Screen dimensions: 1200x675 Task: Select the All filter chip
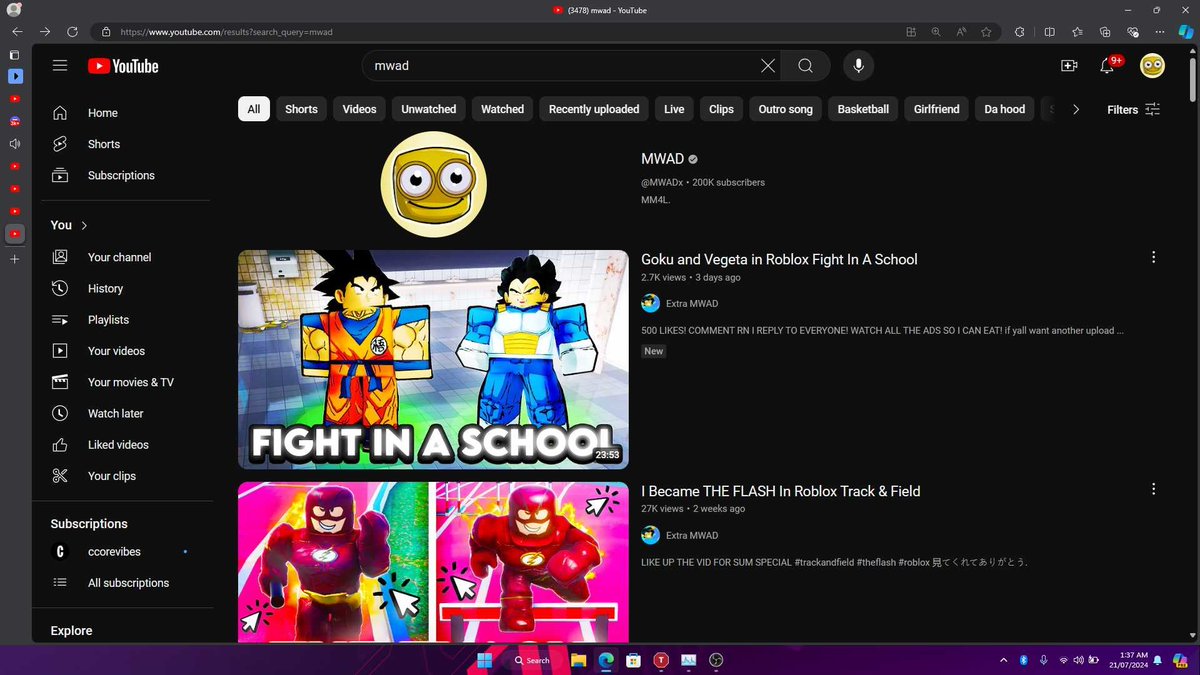point(254,109)
